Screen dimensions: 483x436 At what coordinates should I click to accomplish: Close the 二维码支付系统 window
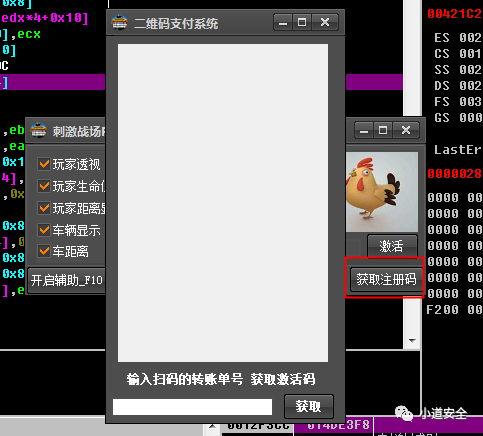325,22
